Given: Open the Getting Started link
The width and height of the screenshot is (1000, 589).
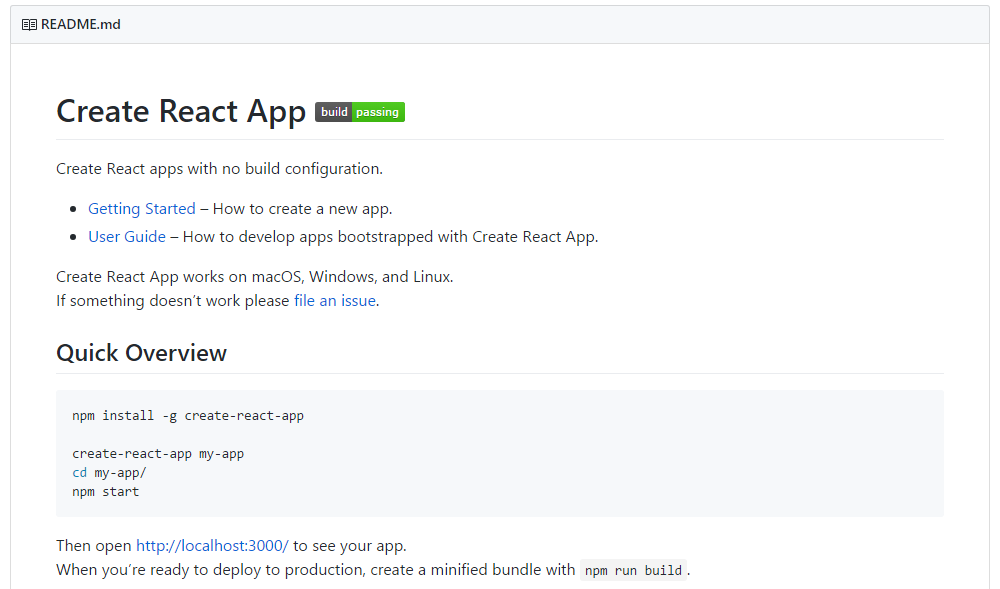Looking at the screenshot, I should (x=142, y=209).
